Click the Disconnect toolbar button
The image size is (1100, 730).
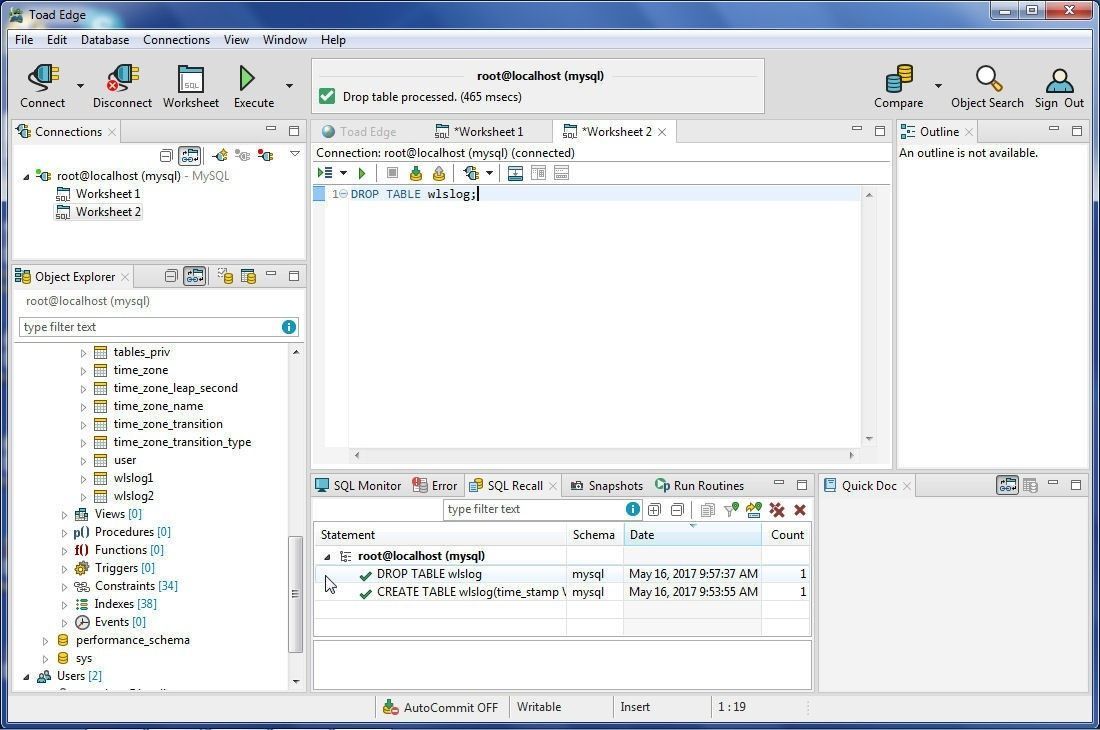[x=122, y=86]
